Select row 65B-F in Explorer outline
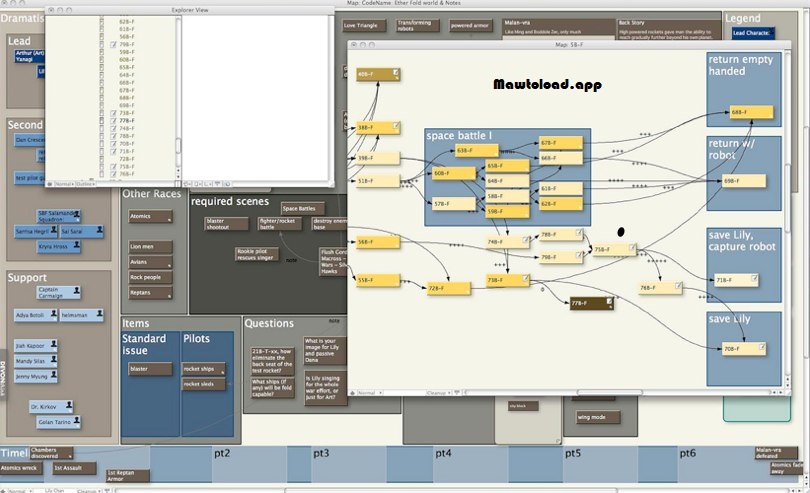The width and height of the screenshot is (810, 493). [x=127, y=67]
